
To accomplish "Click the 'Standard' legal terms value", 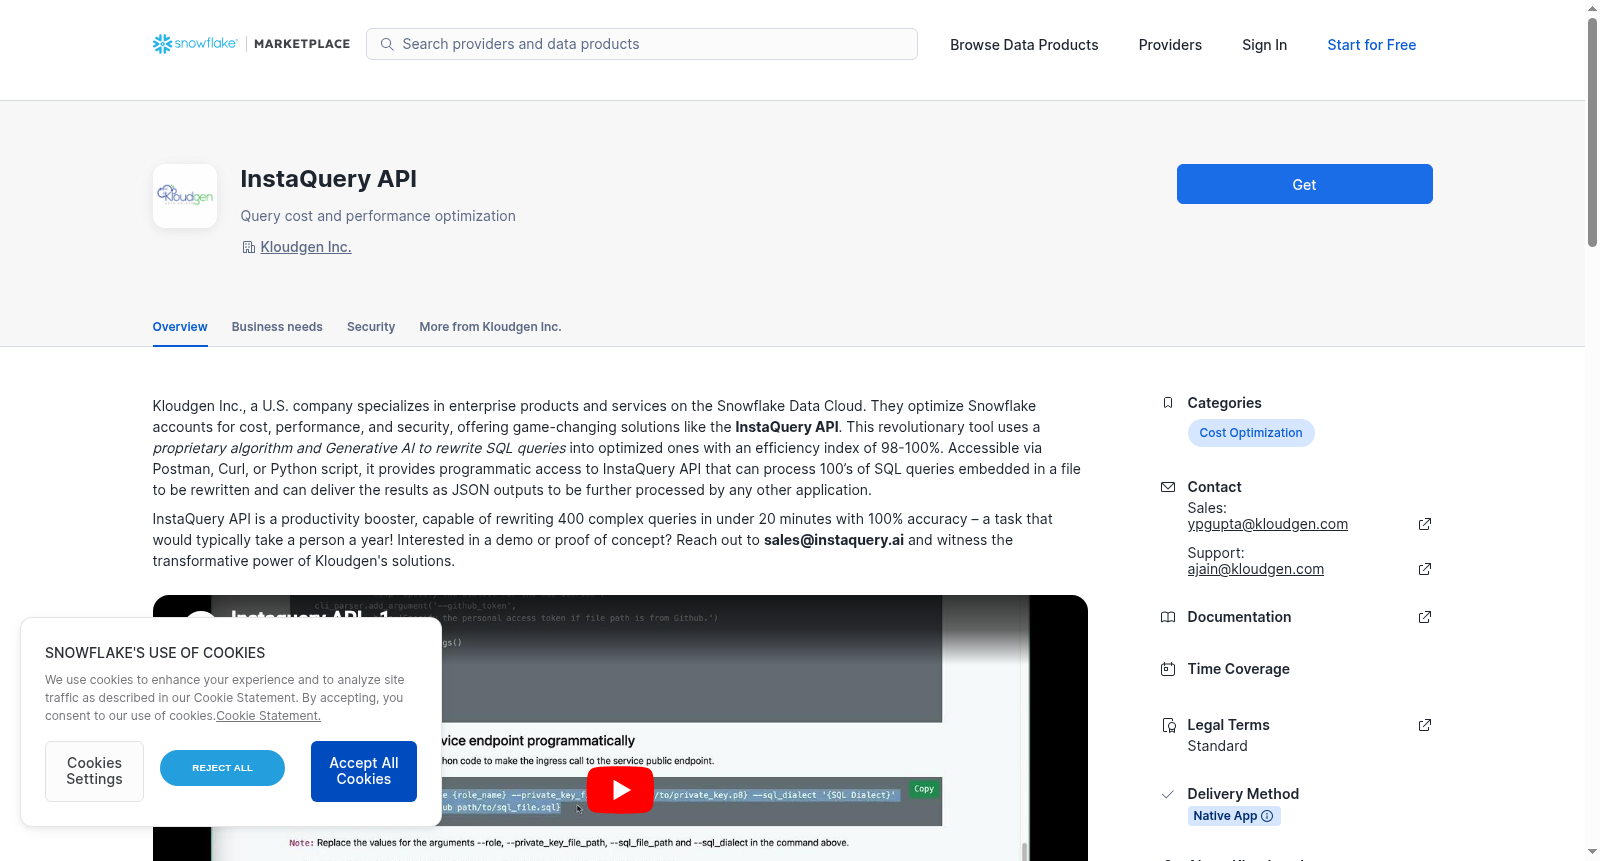I will (x=1218, y=746).
